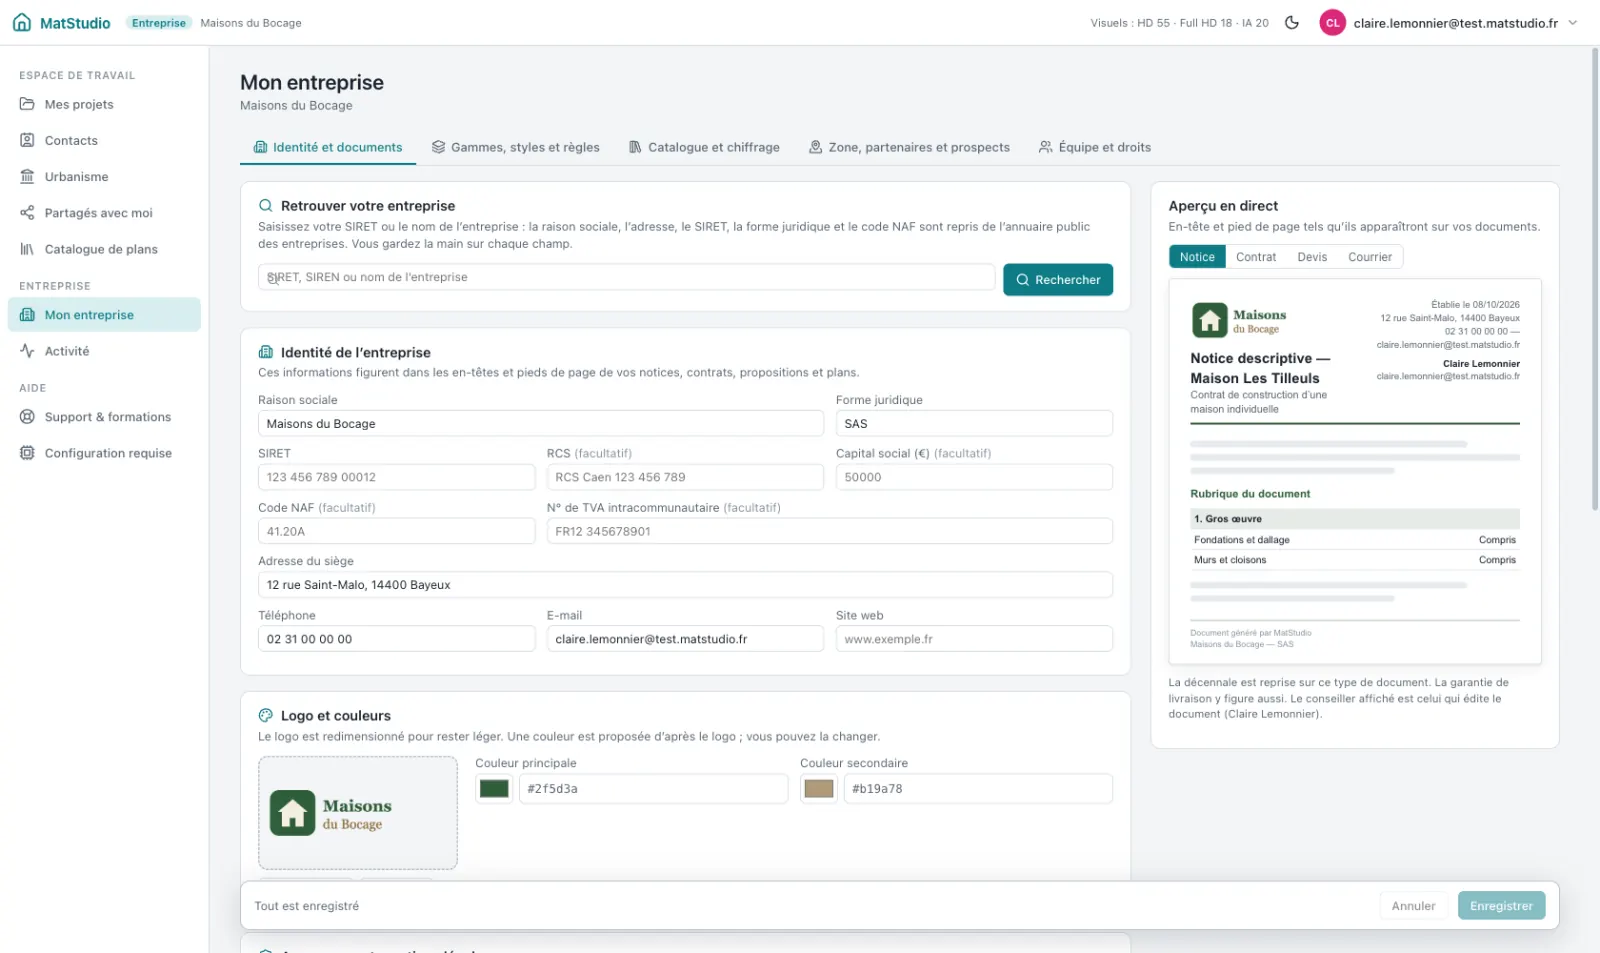
Task: Toggle dark mode moon icon
Action: pyautogui.click(x=1292, y=23)
